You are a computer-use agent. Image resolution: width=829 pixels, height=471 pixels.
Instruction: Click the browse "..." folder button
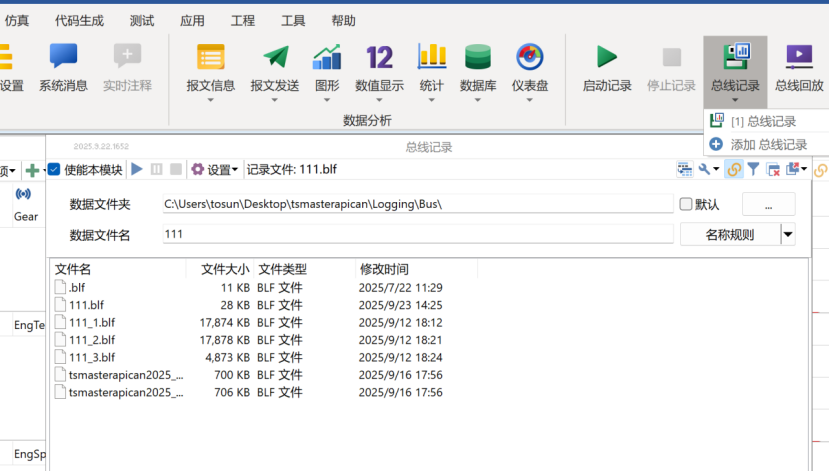click(768, 204)
